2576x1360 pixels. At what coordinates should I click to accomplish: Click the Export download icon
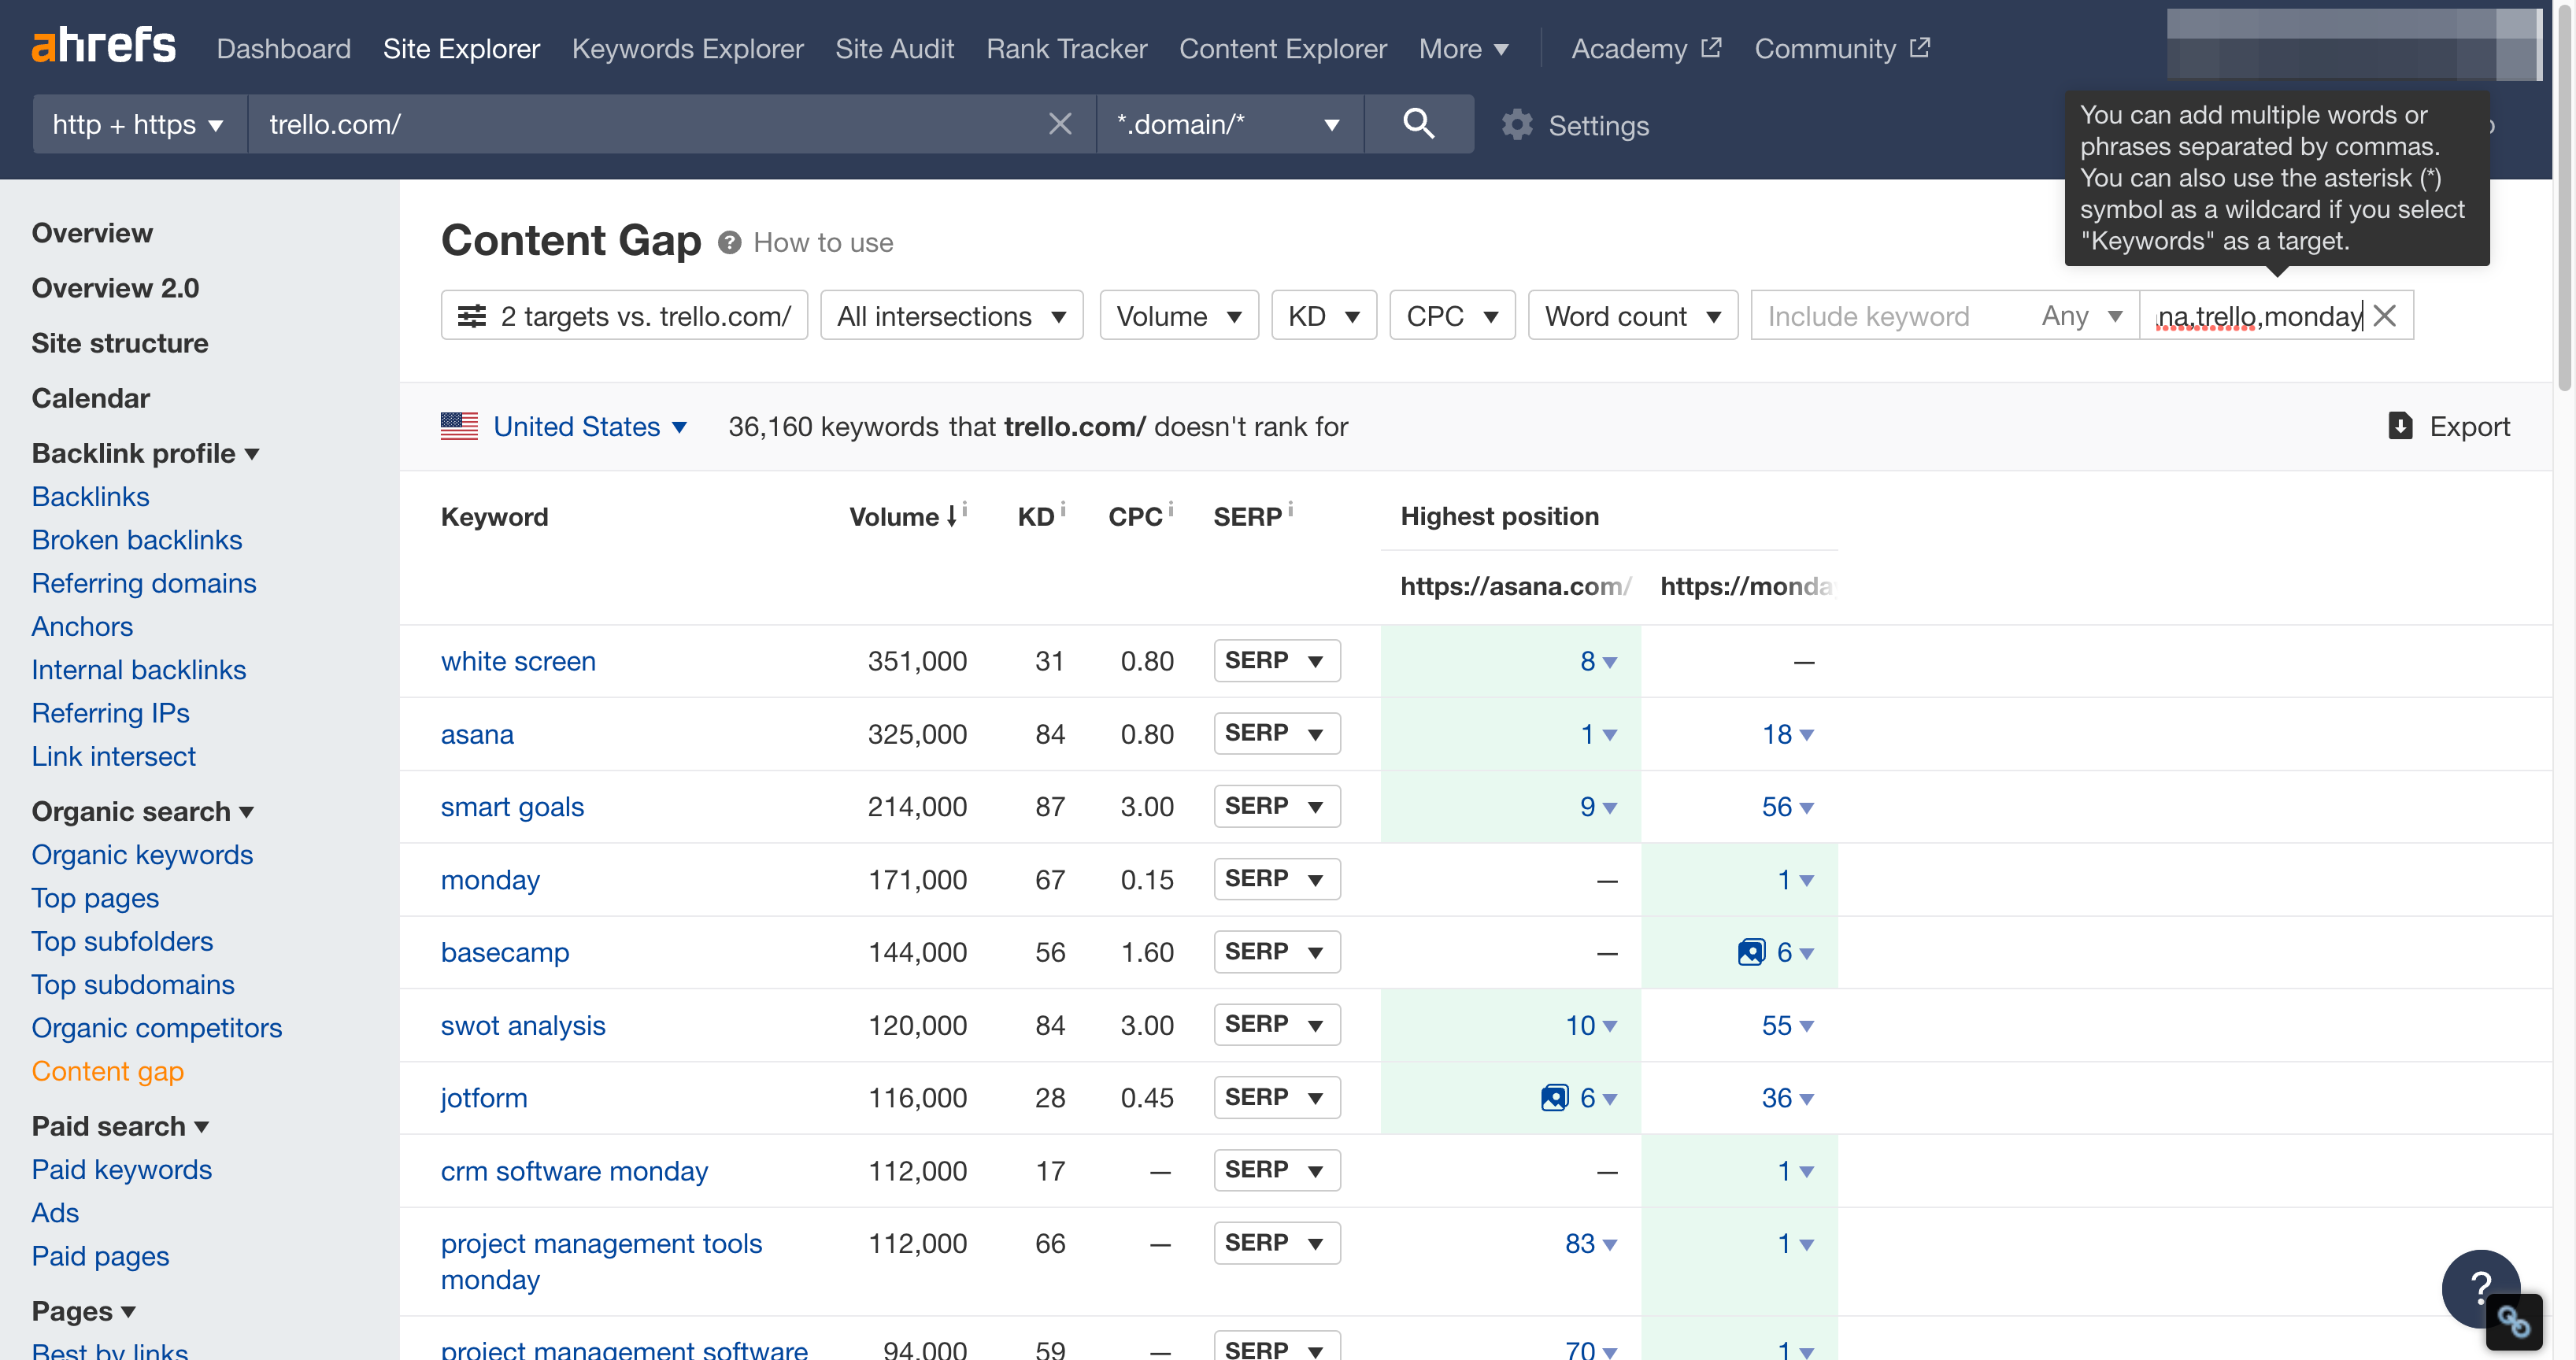[x=2400, y=426]
